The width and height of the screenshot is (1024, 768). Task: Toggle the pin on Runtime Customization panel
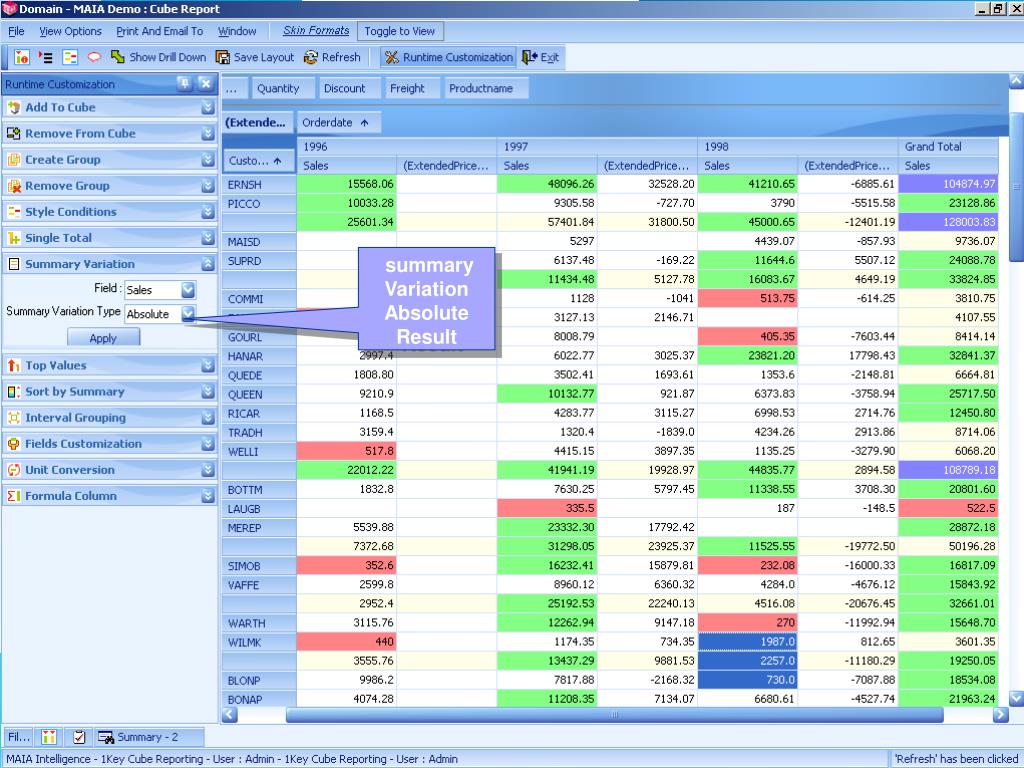[x=184, y=84]
